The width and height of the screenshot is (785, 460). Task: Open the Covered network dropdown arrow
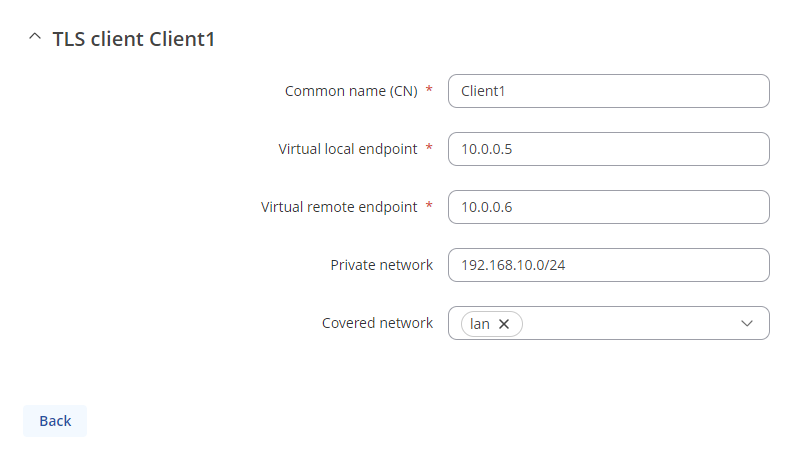pos(747,324)
